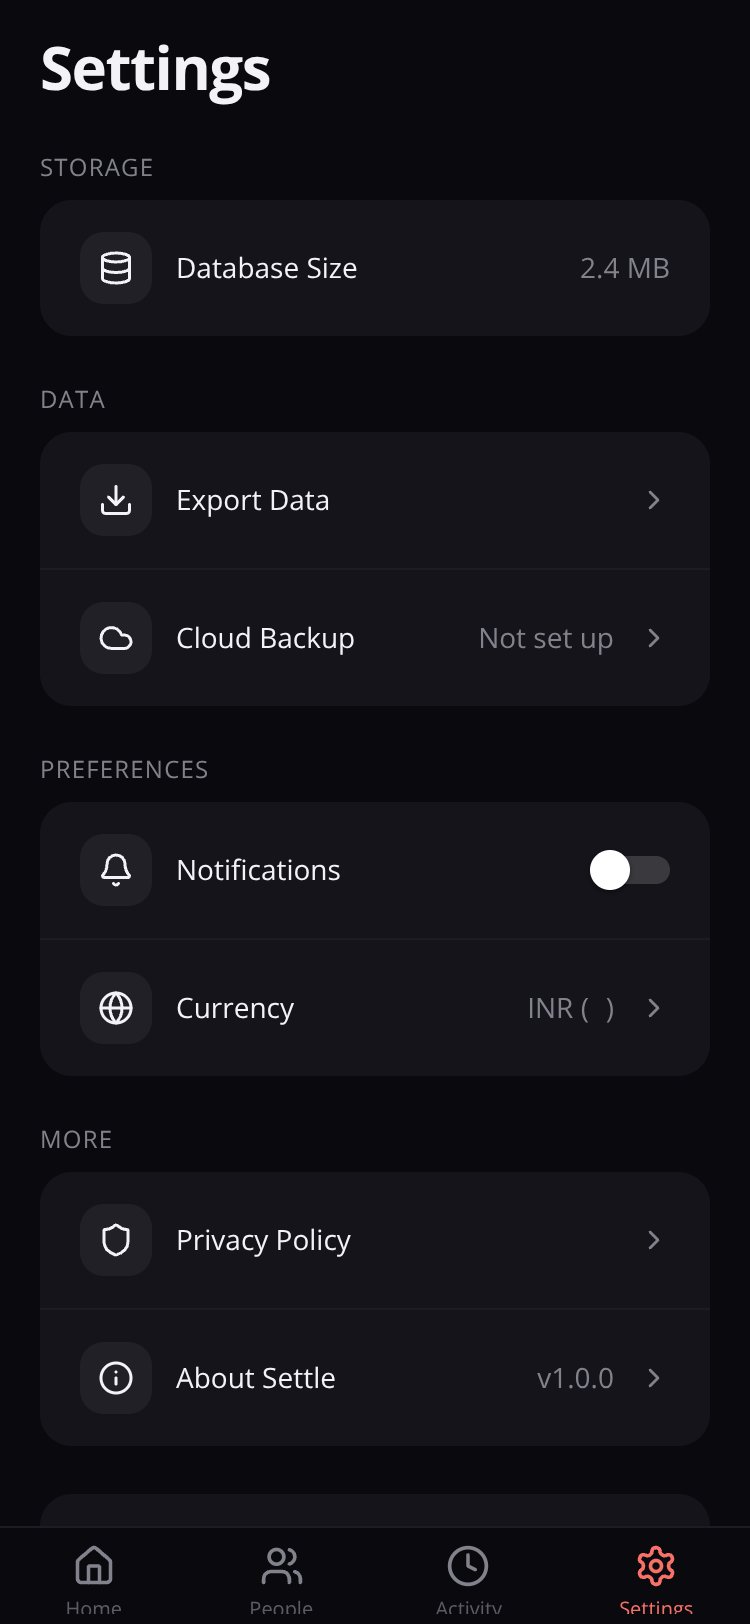Tap the Not set up status text
The image size is (750, 1624).
[546, 638]
